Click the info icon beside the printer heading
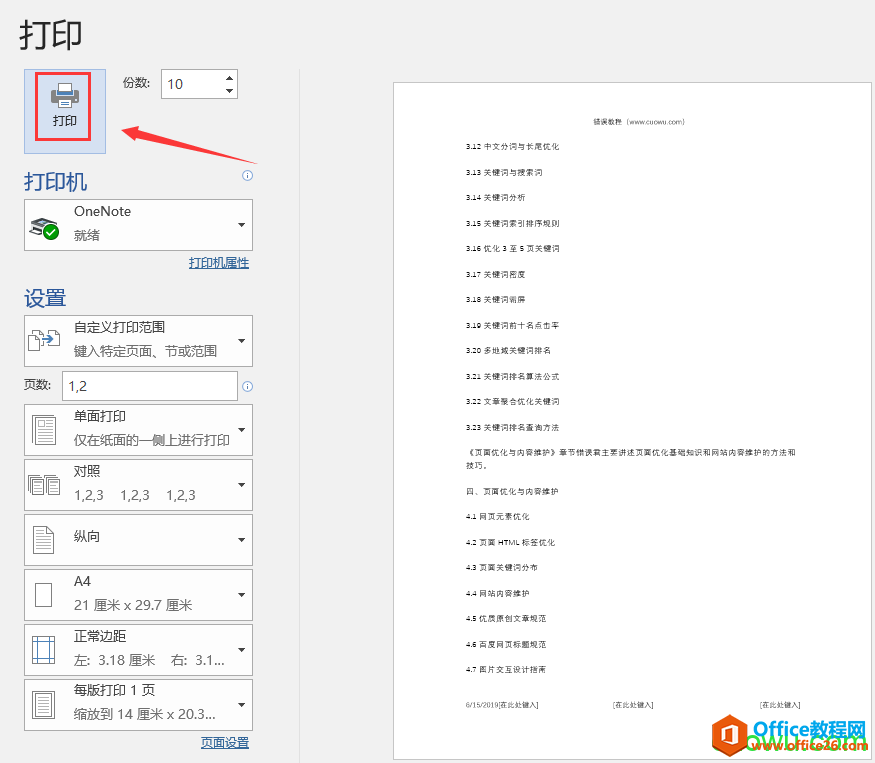Image resolution: width=875 pixels, height=763 pixels. 247,176
